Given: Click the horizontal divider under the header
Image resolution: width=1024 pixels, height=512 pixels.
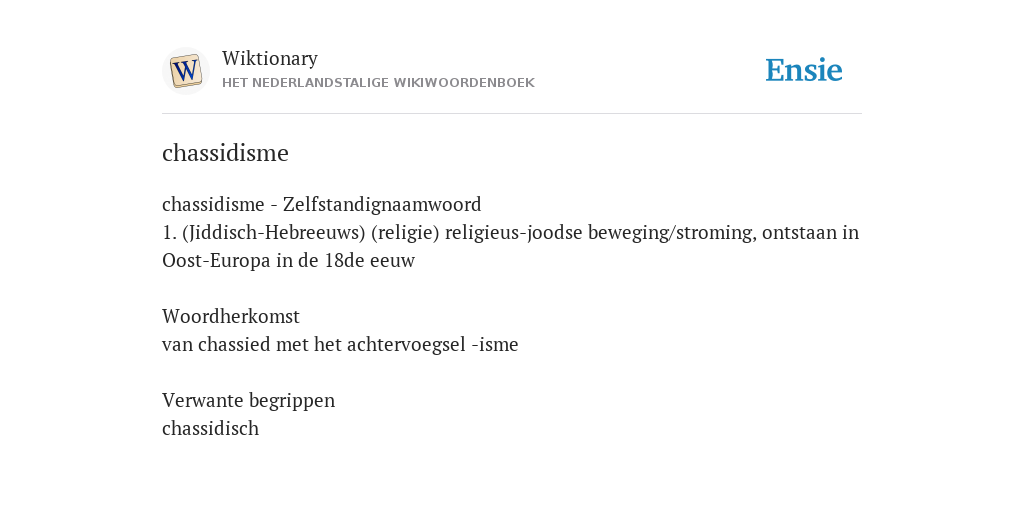Looking at the screenshot, I should [x=512, y=114].
